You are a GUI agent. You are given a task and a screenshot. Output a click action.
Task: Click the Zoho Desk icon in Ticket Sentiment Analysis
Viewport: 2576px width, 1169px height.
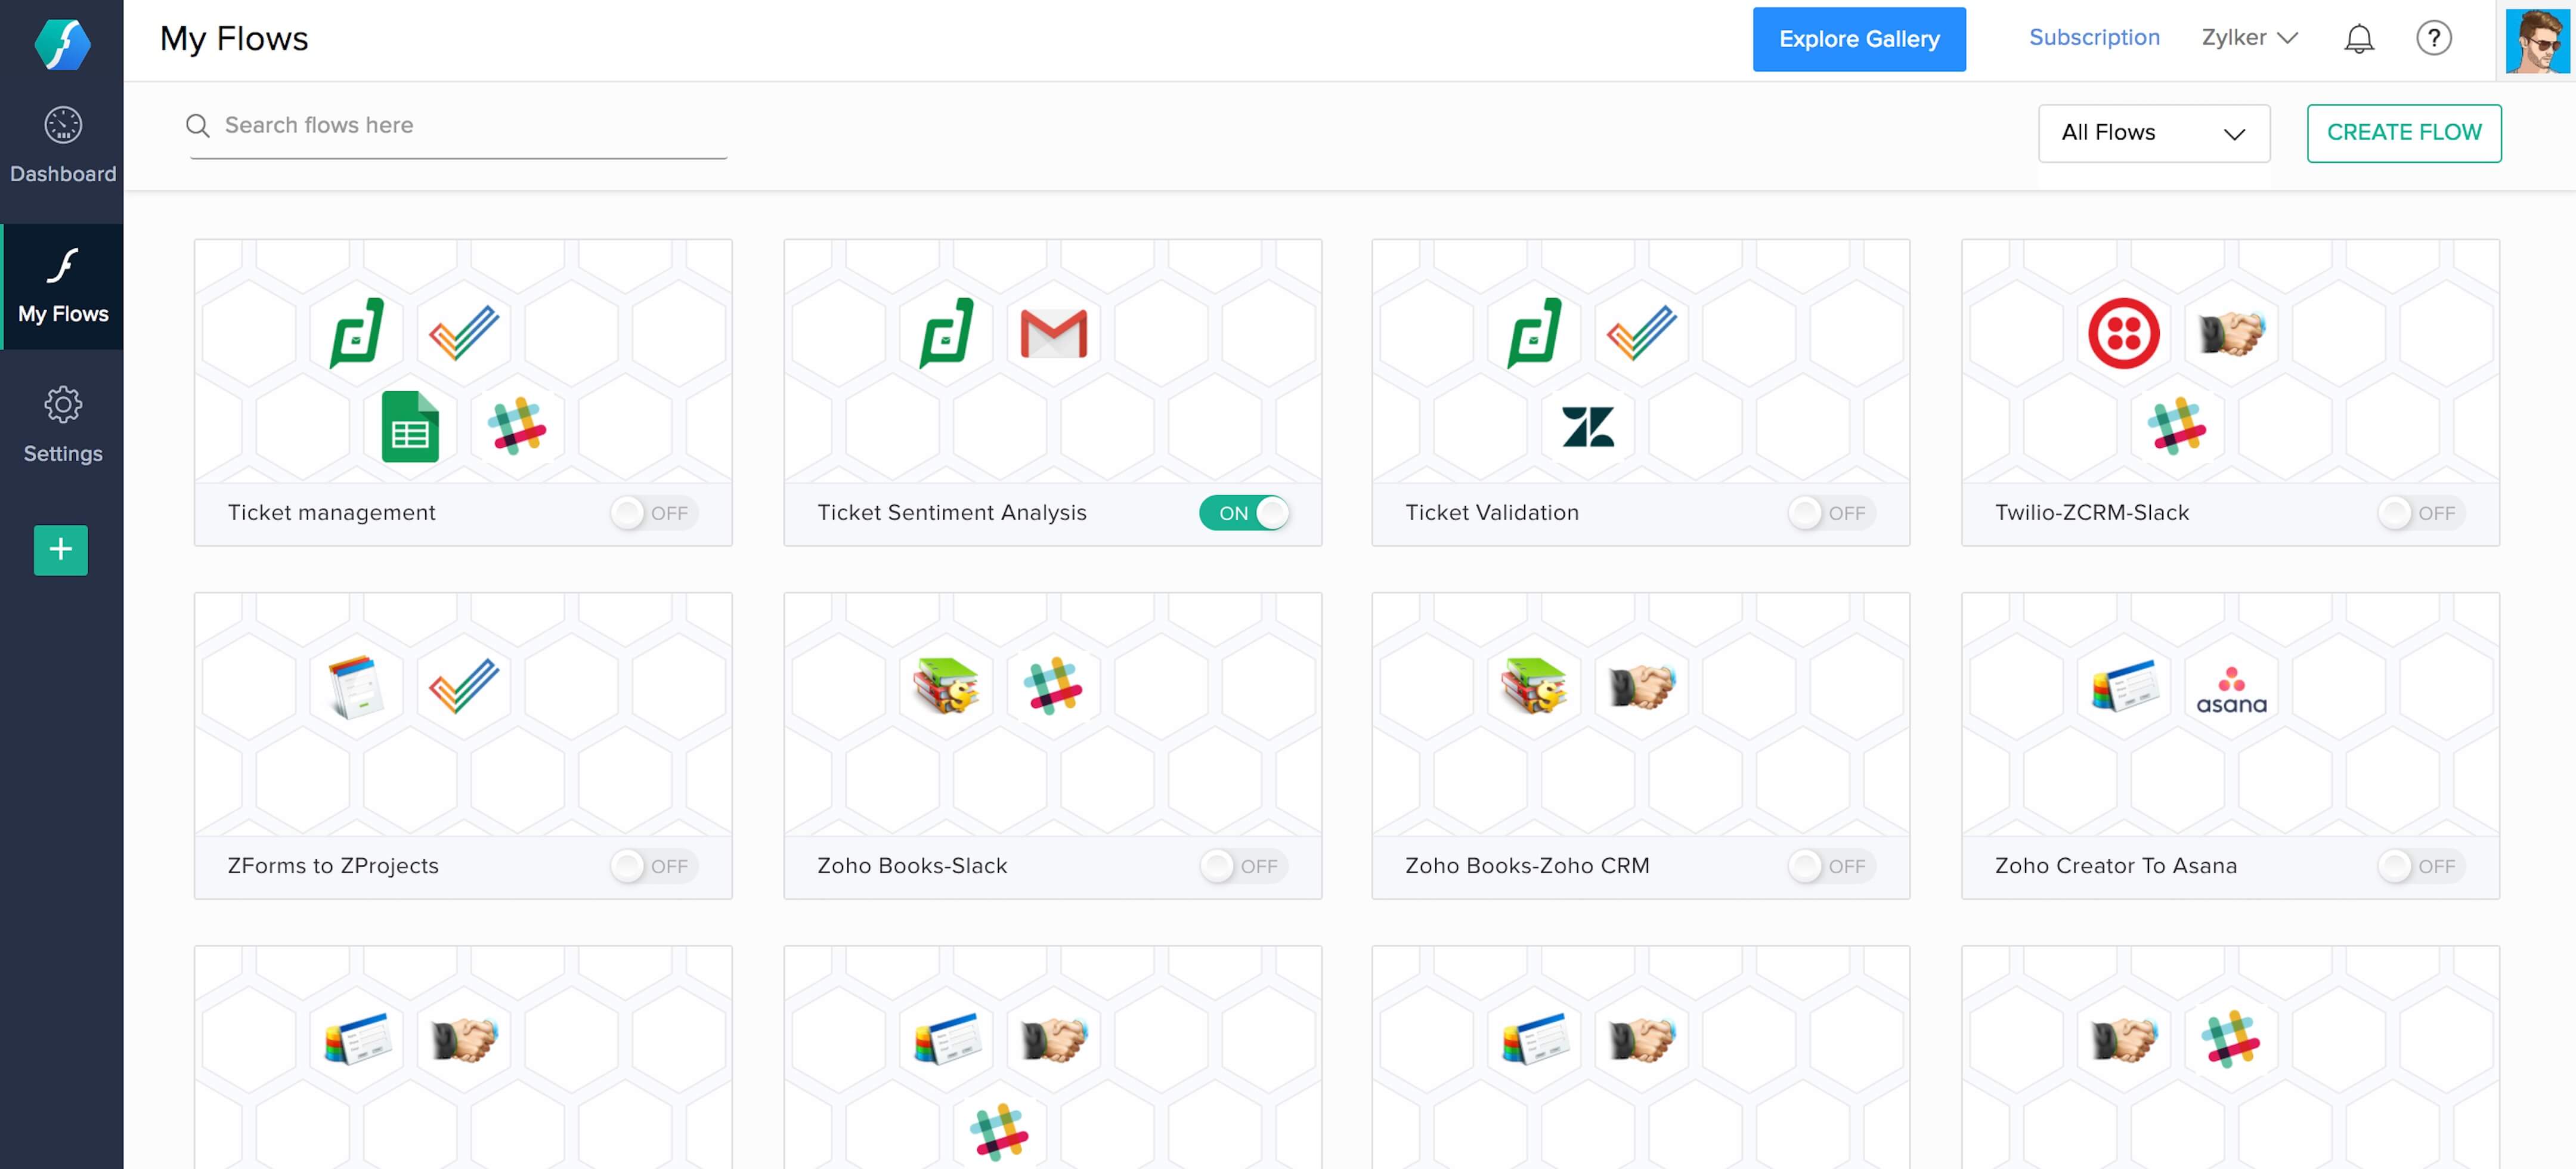(x=946, y=333)
